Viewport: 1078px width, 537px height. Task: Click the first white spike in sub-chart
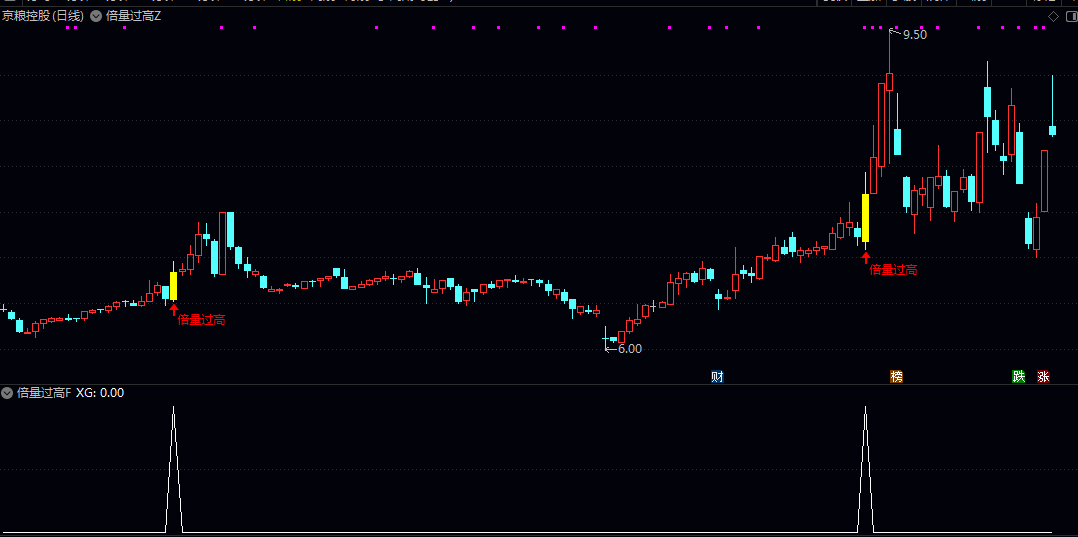pos(173,470)
